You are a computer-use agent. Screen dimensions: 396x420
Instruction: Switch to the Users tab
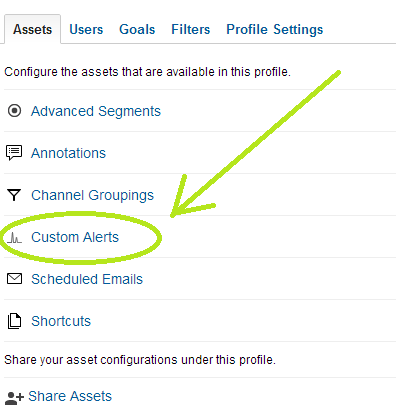point(86,29)
